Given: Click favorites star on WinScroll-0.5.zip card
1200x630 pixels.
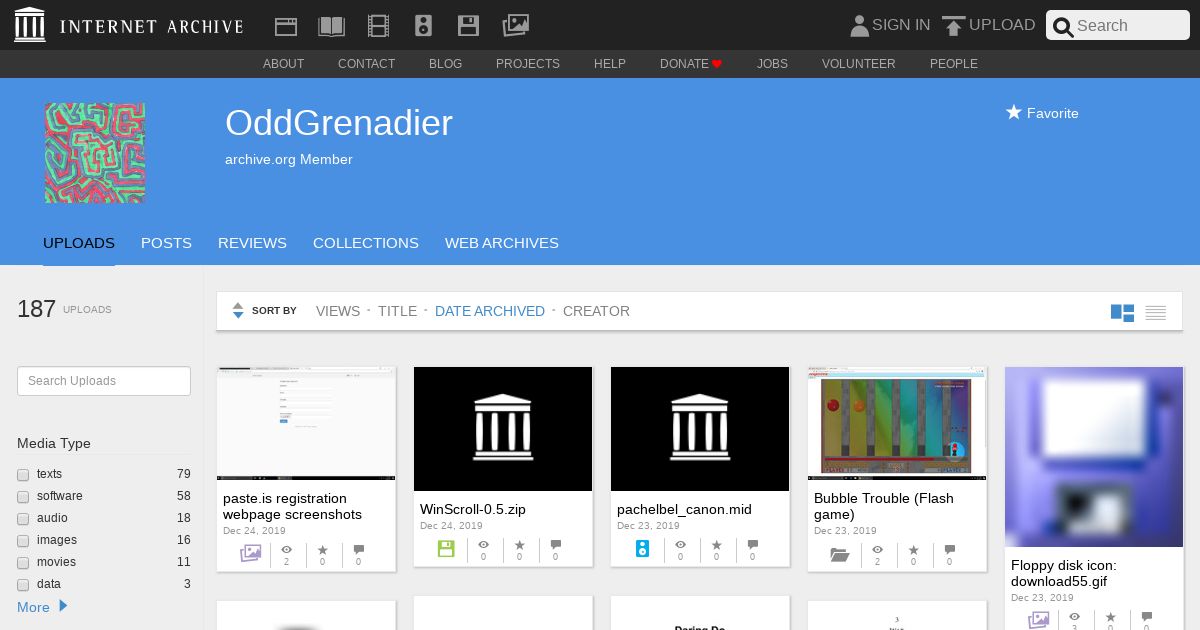Looking at the screenshot, I should coord(520,545).
